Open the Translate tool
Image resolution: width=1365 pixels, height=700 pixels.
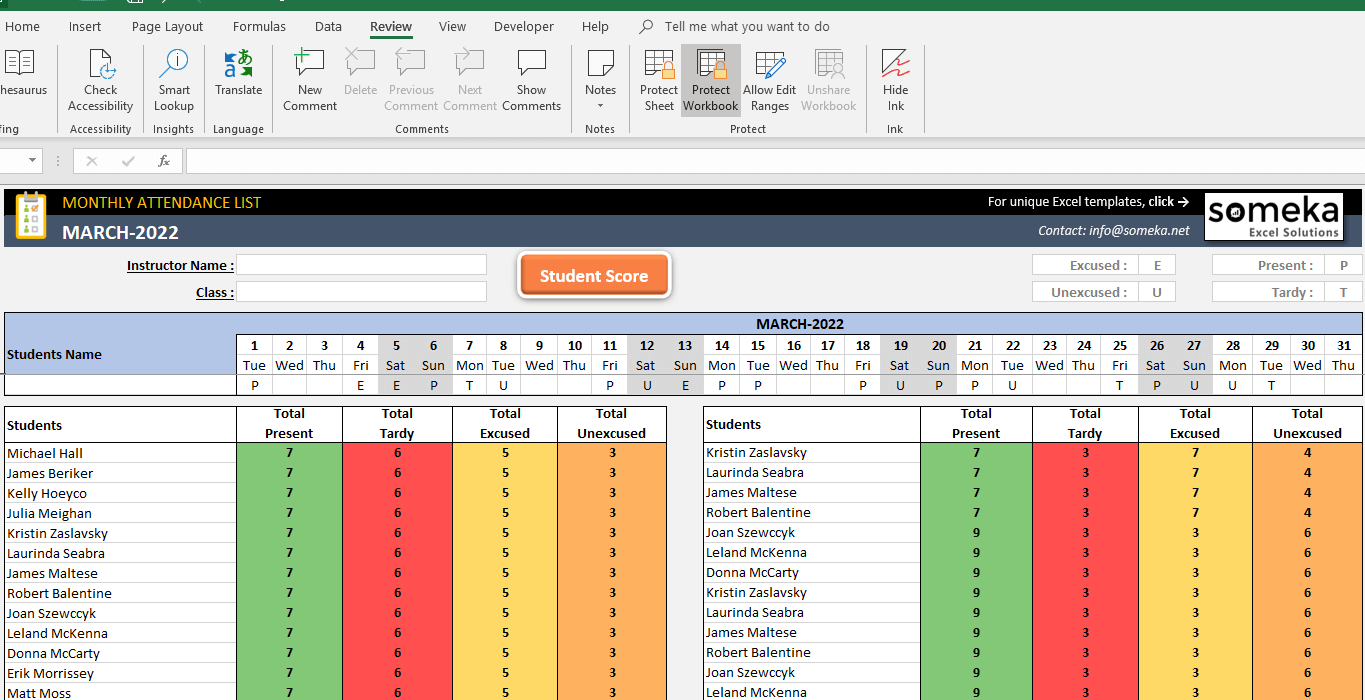(238, 80)
